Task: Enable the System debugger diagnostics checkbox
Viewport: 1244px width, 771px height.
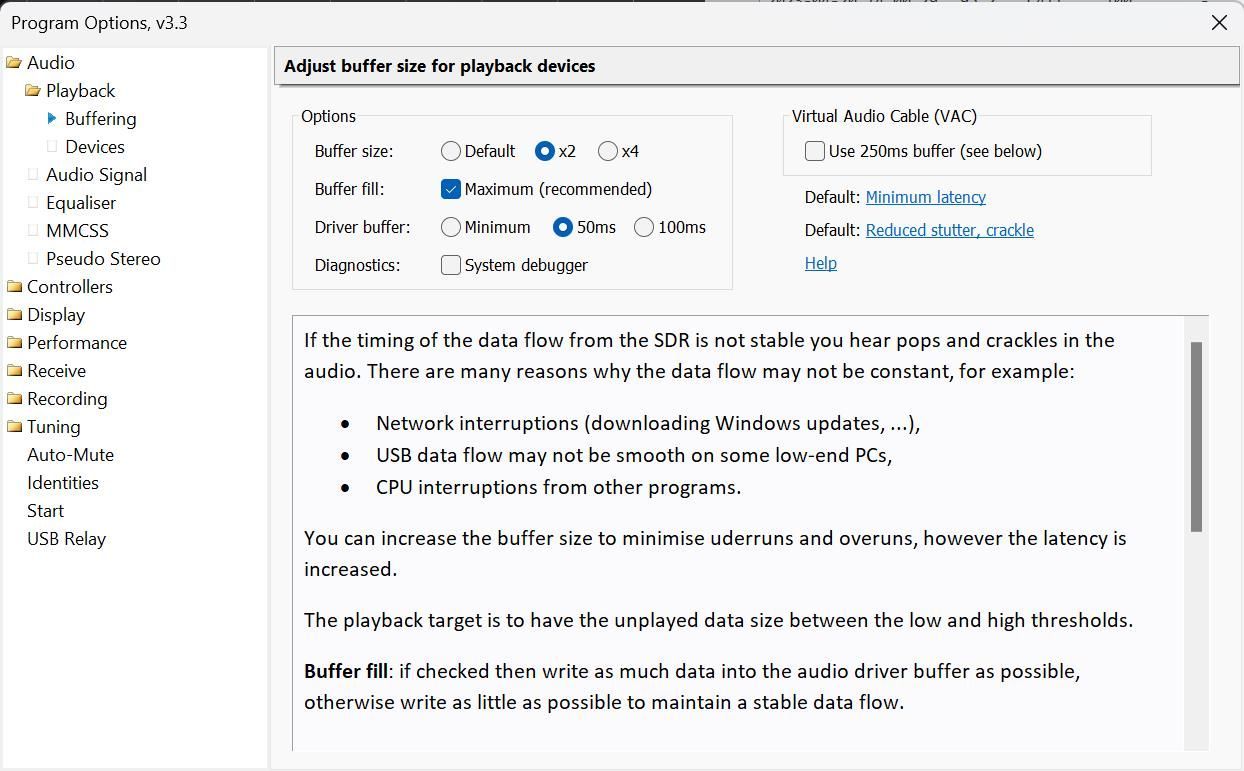Action: click(451, 265)
